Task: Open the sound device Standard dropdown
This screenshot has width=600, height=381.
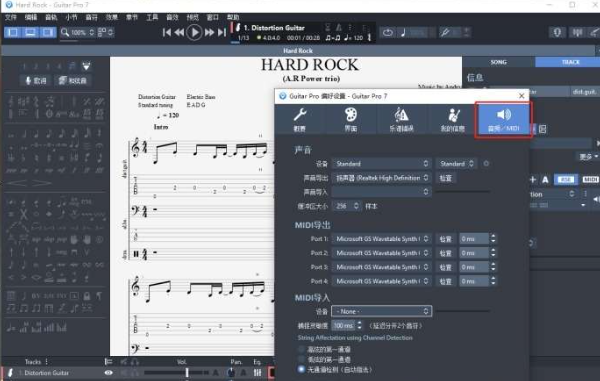Action: click(381, 164)
